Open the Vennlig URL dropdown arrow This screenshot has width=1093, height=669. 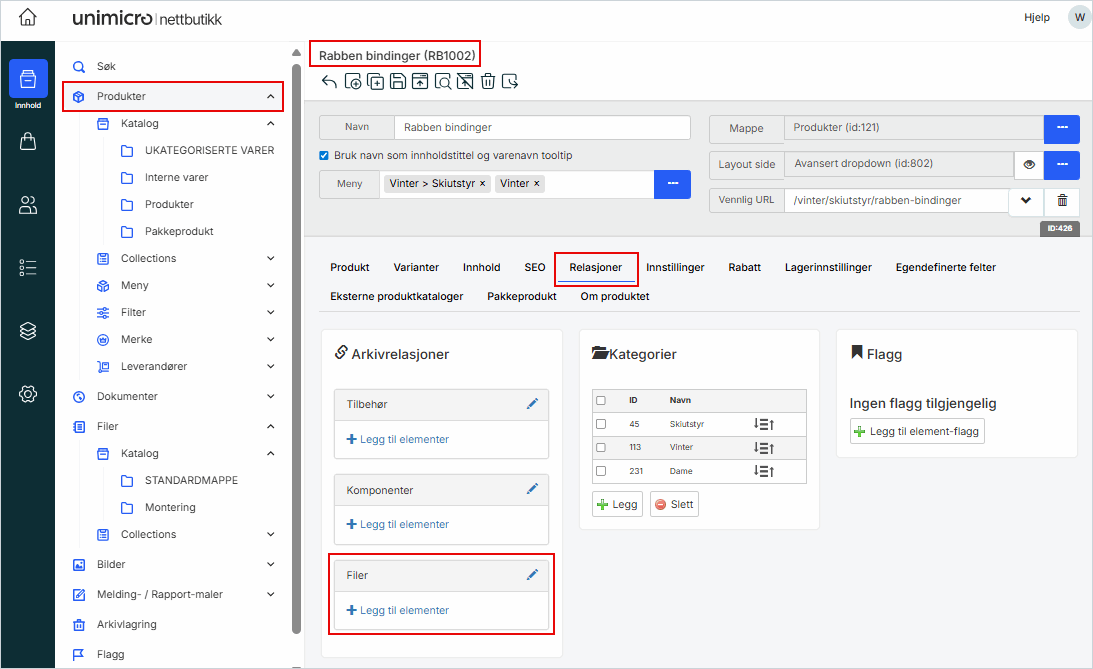tap(1025, 200)
